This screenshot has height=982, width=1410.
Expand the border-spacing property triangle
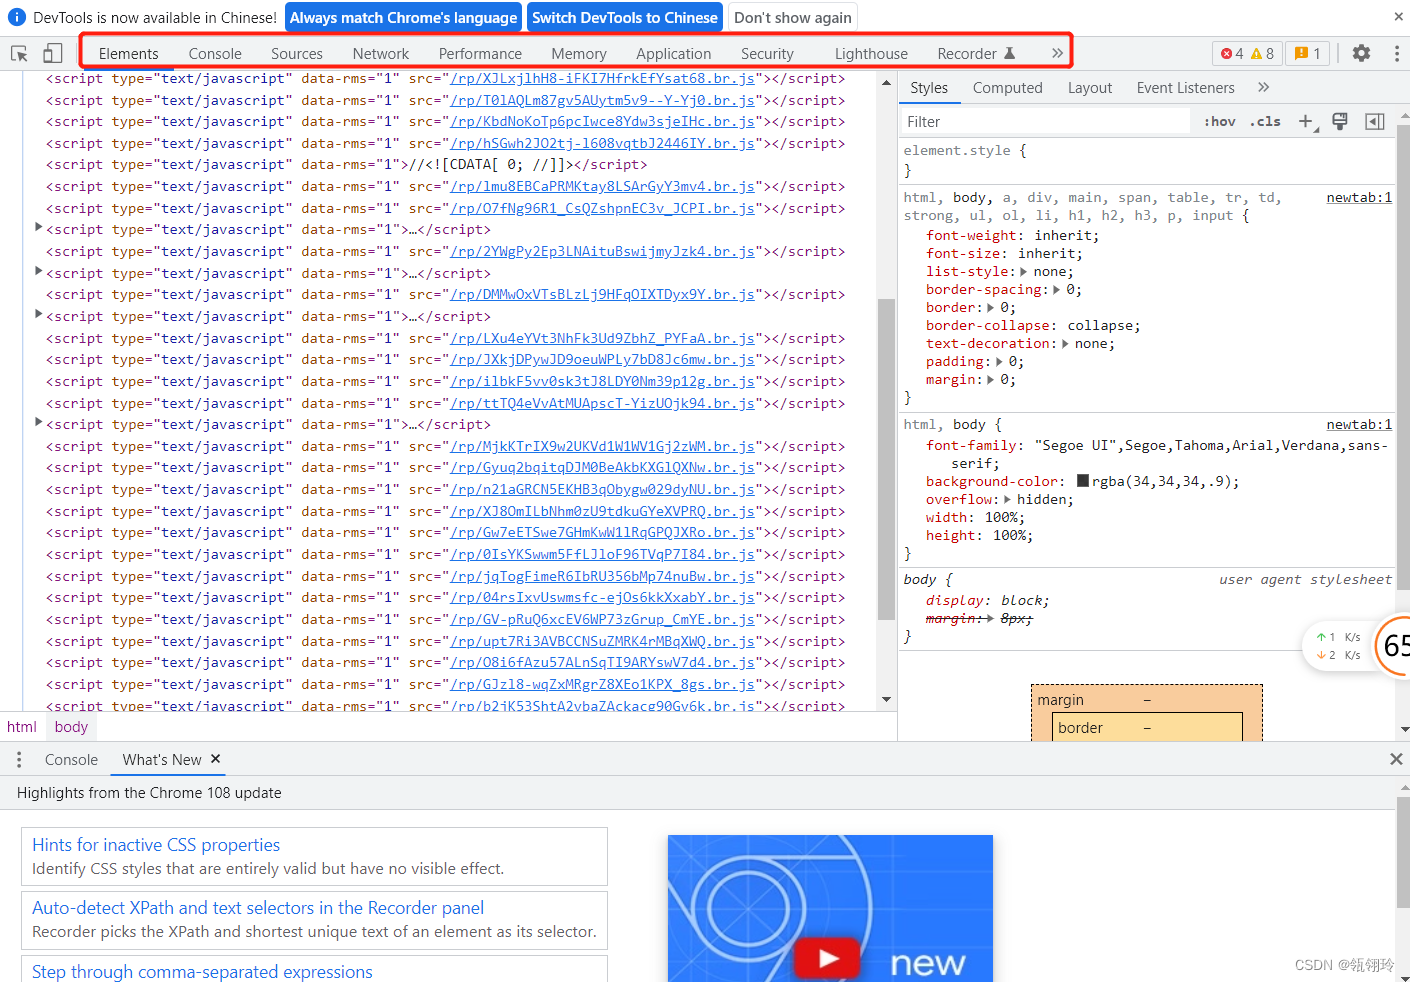(1057, 290)
